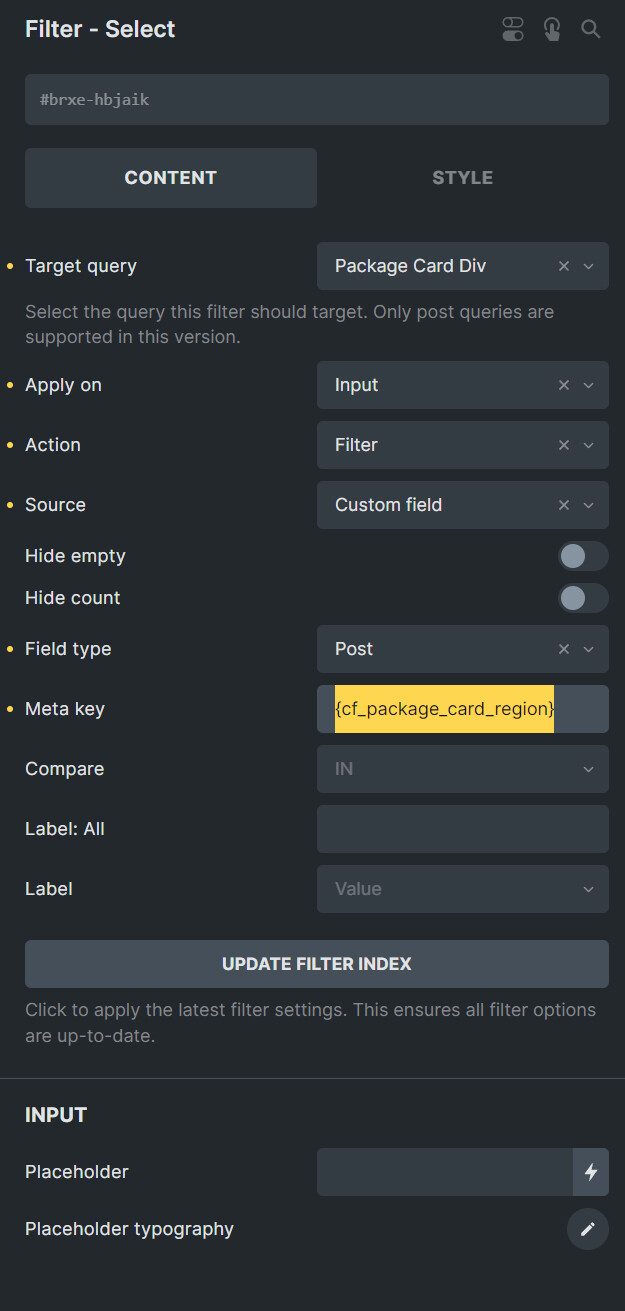Open the interactions pointer icon
625x1311 pixels.
pos(552,29)
